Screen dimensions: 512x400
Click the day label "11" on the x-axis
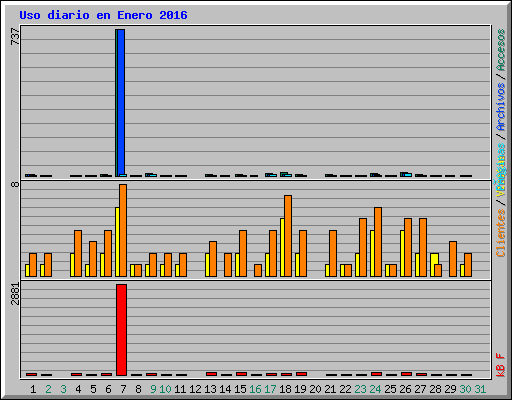pos(180,389)
